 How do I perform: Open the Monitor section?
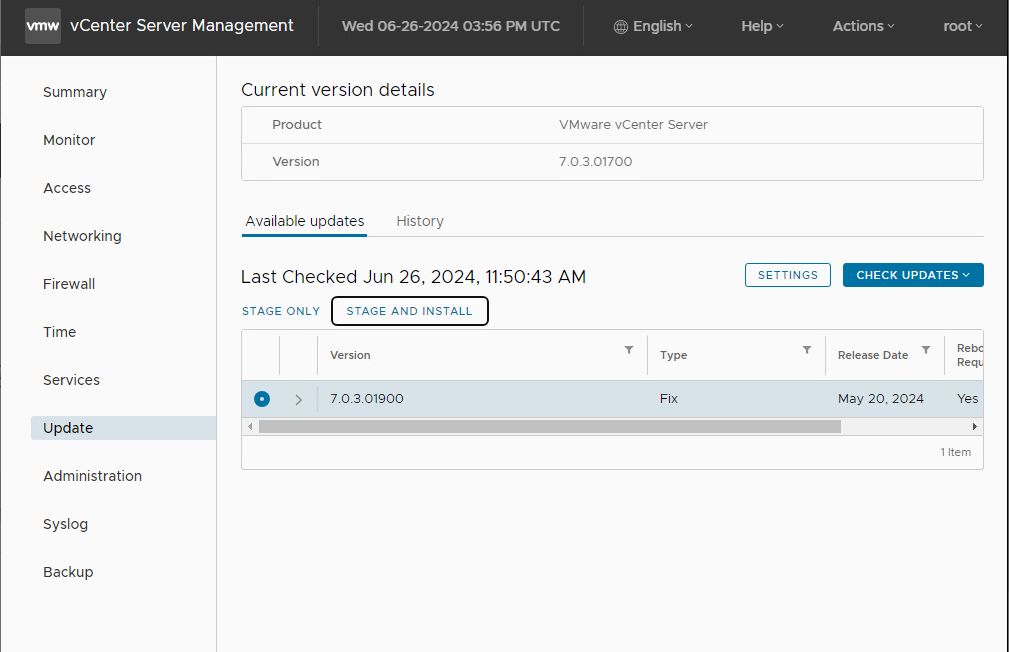tap(69, 140)
